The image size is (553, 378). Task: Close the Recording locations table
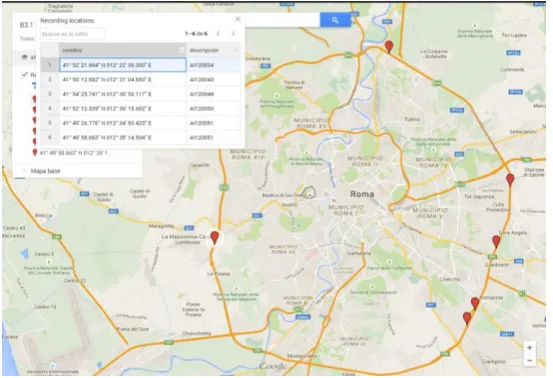pyautogui.click(x=238, y=19)
